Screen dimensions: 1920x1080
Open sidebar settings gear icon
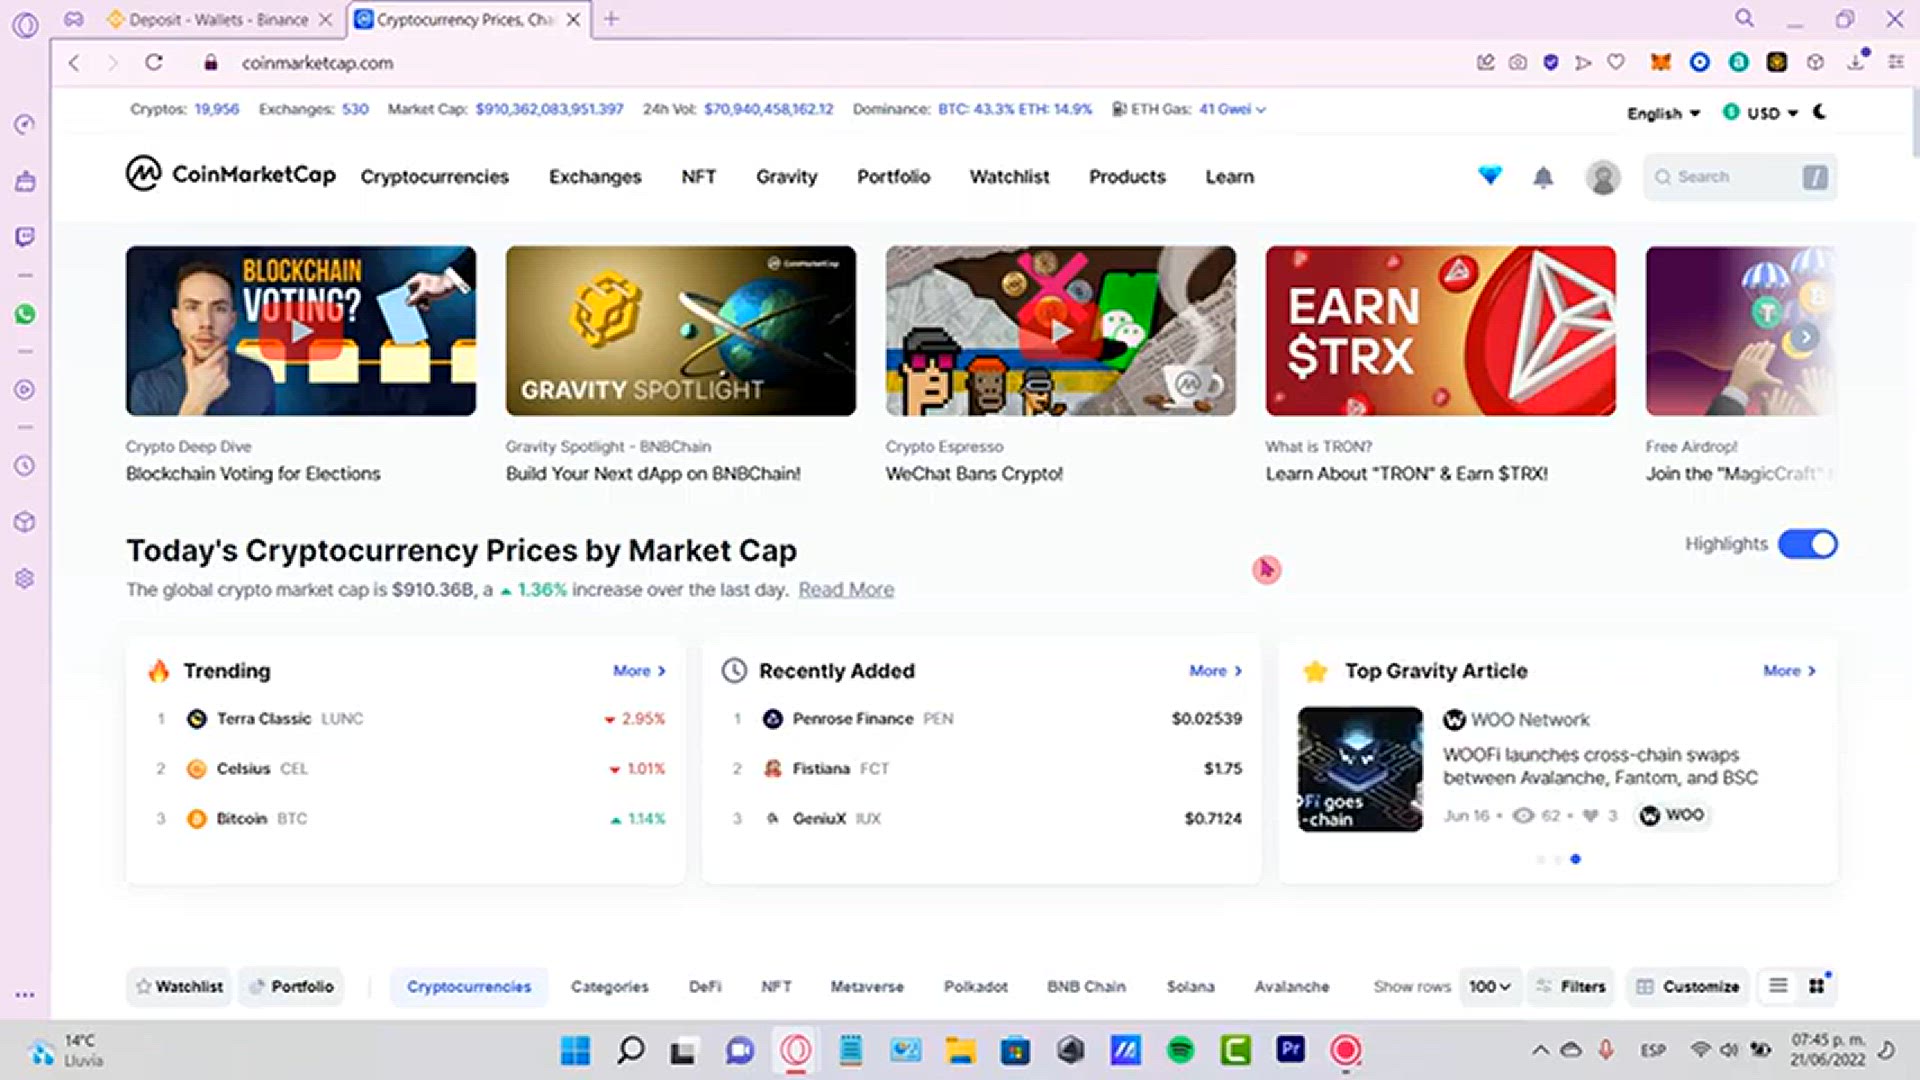[x=25, y=579]
